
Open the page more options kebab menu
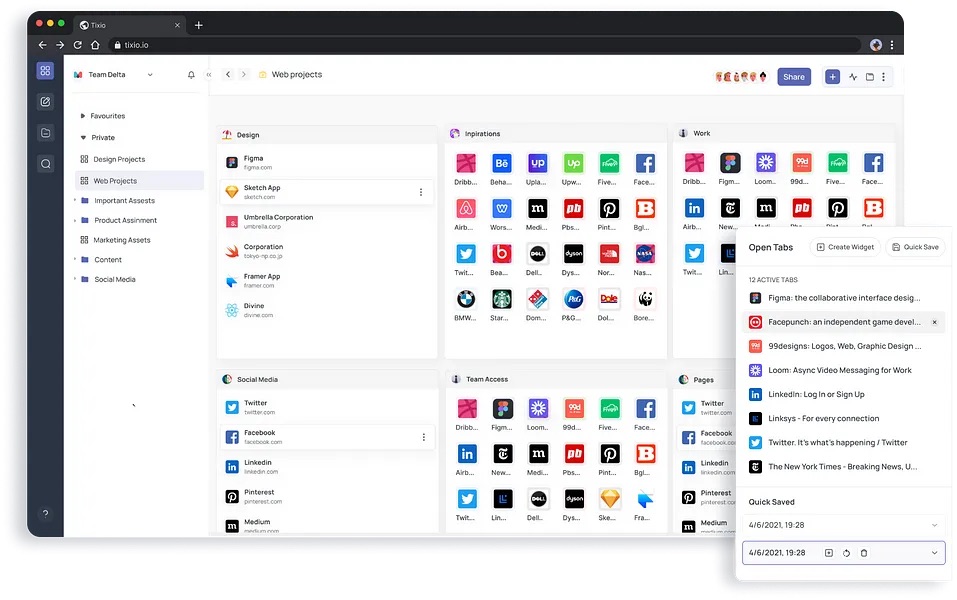883,77
